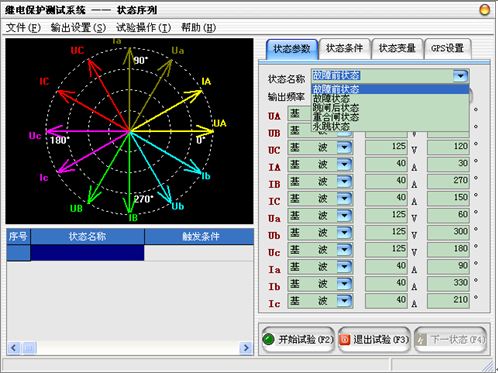Click the orange round button in title bar
498x373 pixels.
pos(485,10)
